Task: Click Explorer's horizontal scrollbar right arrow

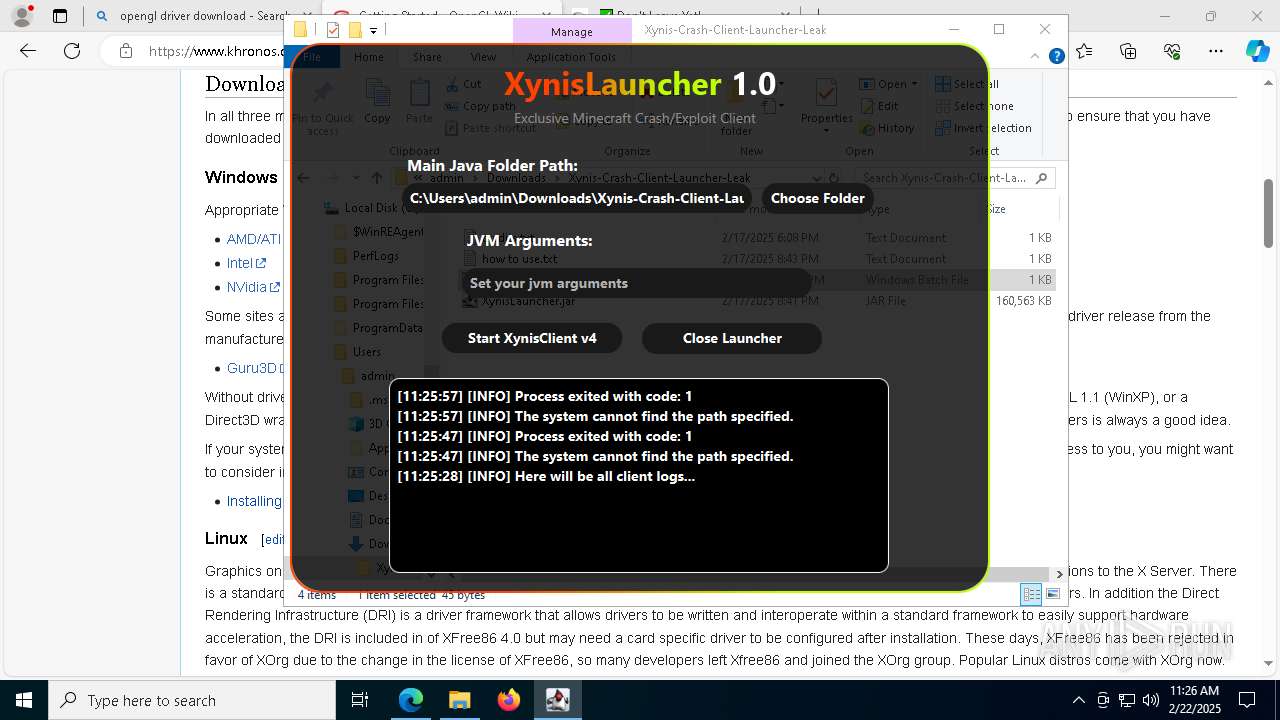Action: (1059, 574)
